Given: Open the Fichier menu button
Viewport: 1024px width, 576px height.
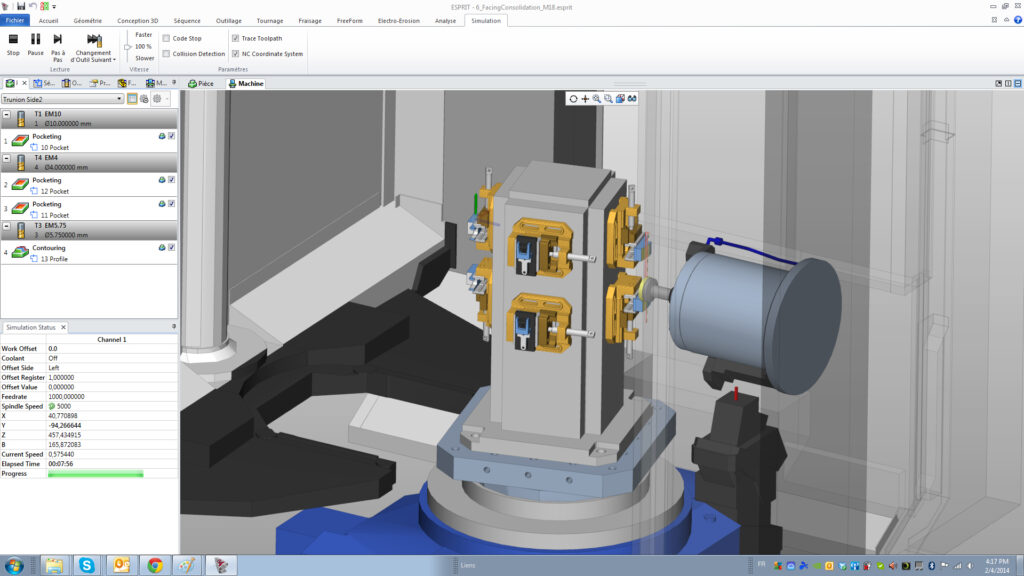Looking at the screenshot, I should click(x=15, y=20).
